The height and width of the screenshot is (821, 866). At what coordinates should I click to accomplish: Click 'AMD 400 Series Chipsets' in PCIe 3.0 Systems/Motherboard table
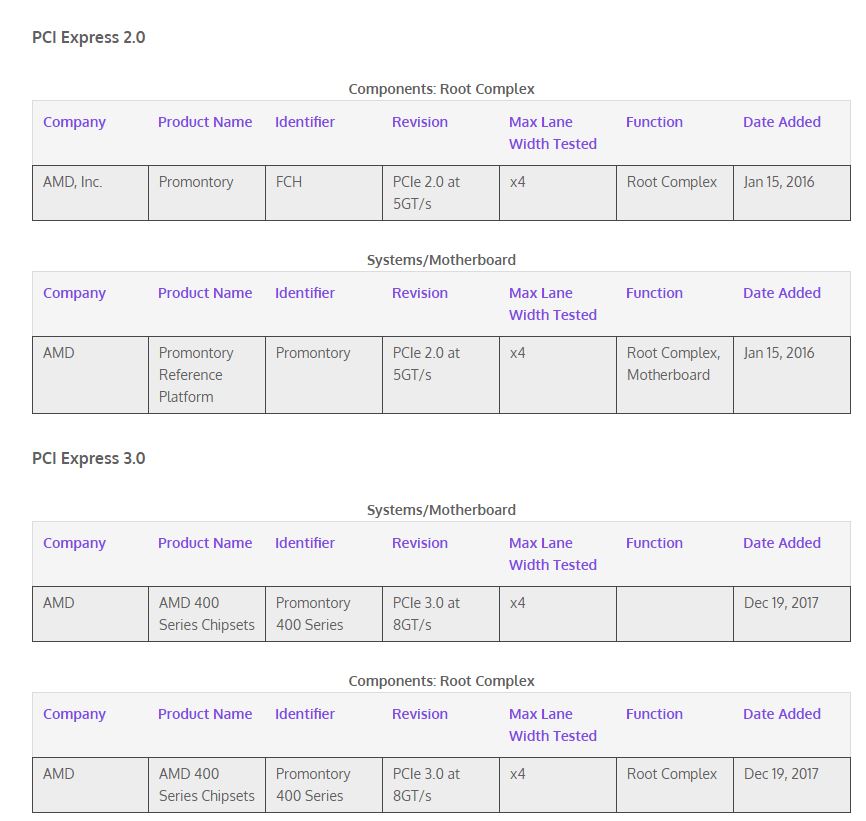click(x=207, y=614)
